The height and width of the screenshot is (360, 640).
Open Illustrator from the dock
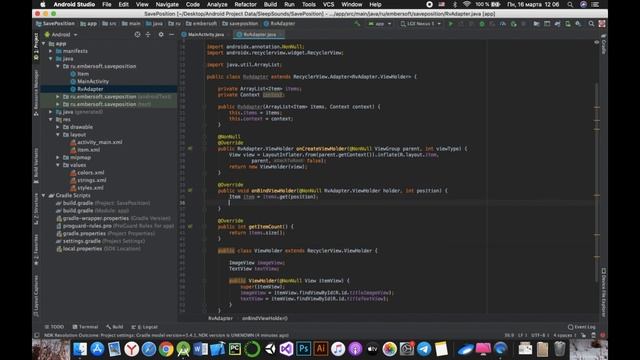coord(321,349)
